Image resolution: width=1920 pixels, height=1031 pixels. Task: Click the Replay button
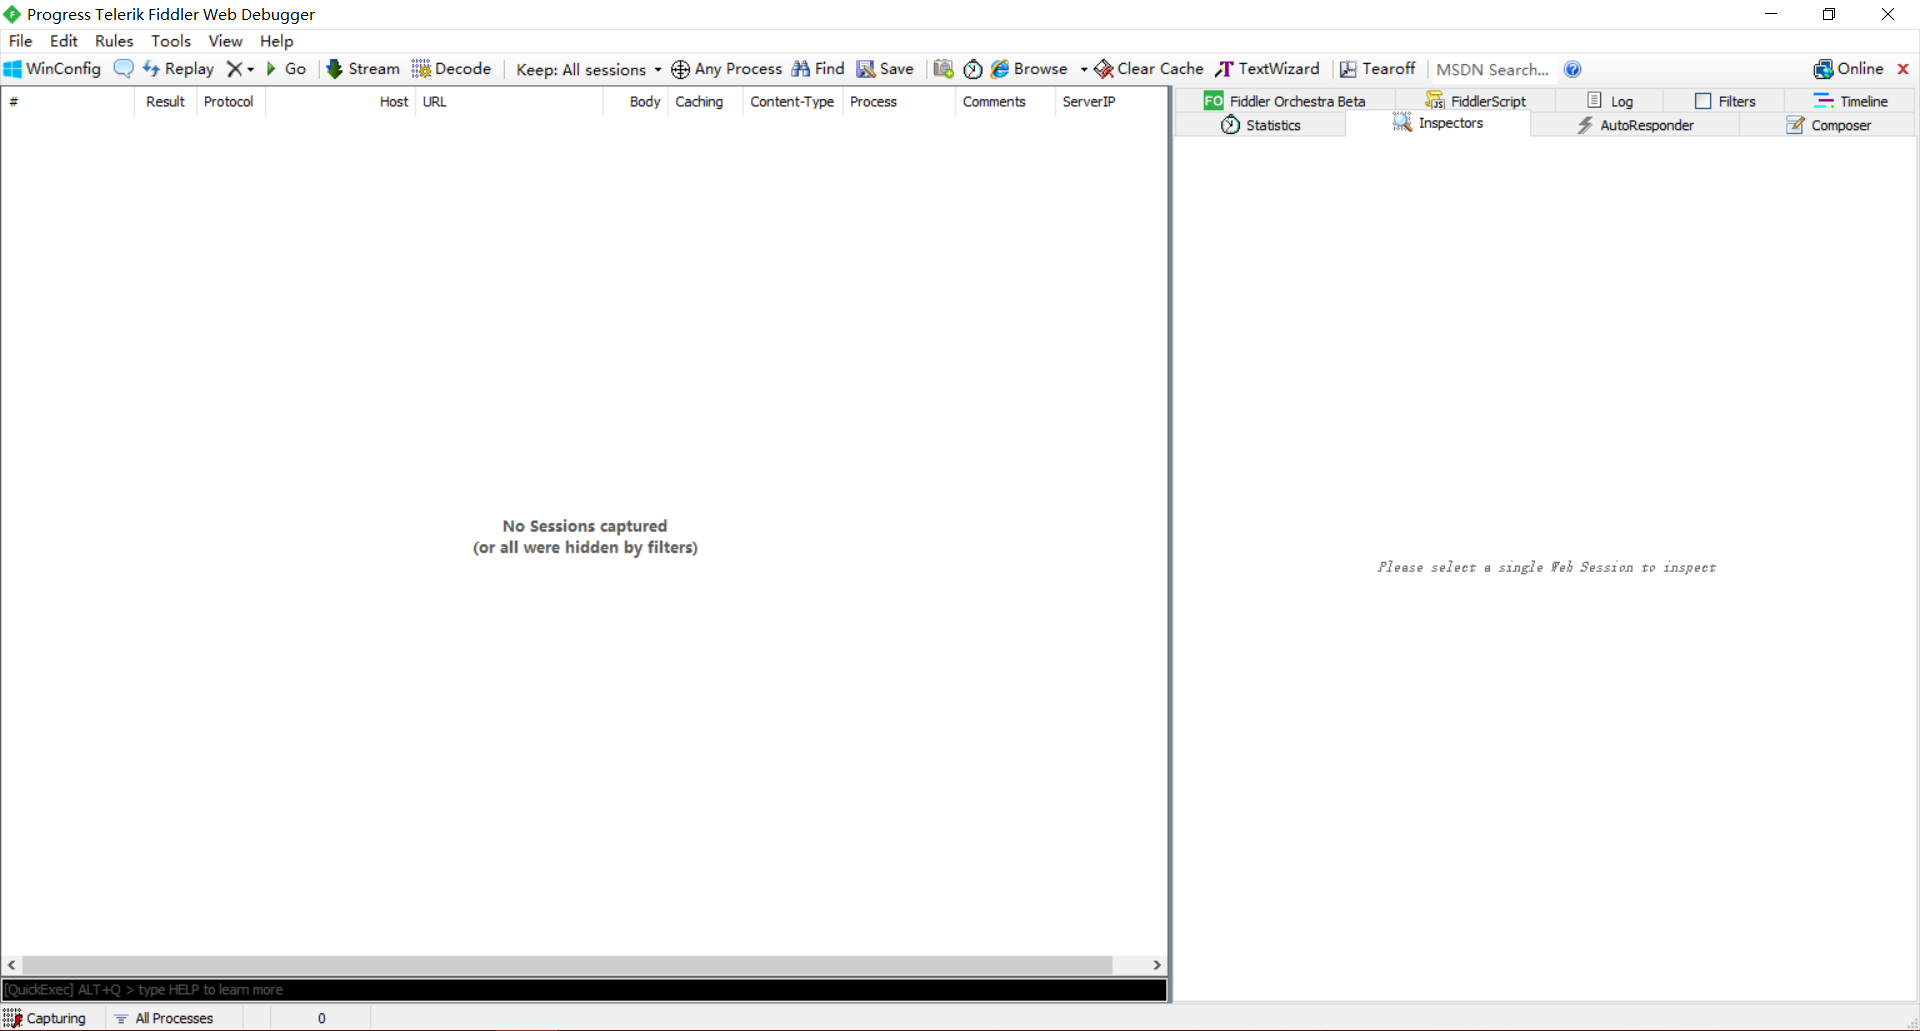(179, 69)
